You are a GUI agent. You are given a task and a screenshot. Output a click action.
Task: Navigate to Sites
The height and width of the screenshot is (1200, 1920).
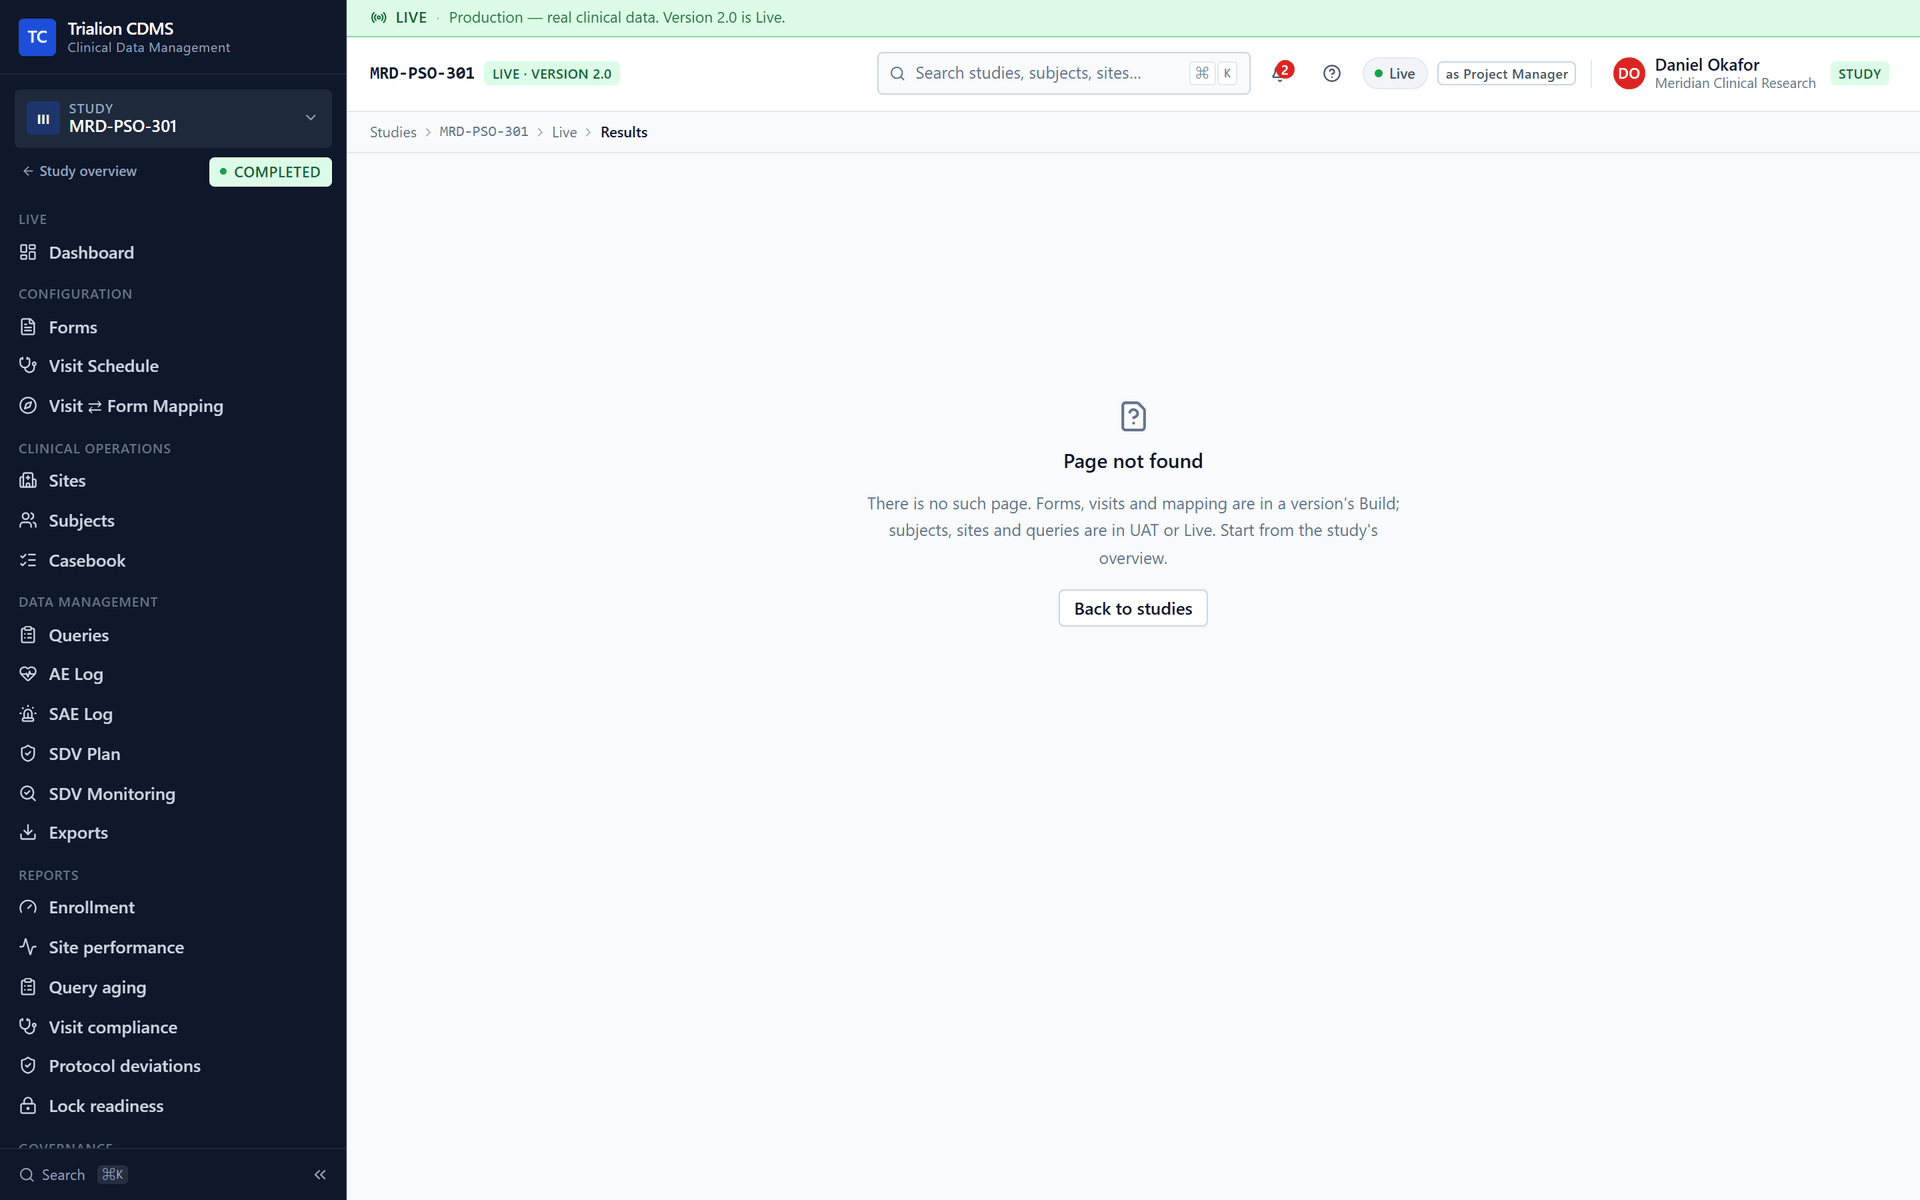tap(173, 481)
